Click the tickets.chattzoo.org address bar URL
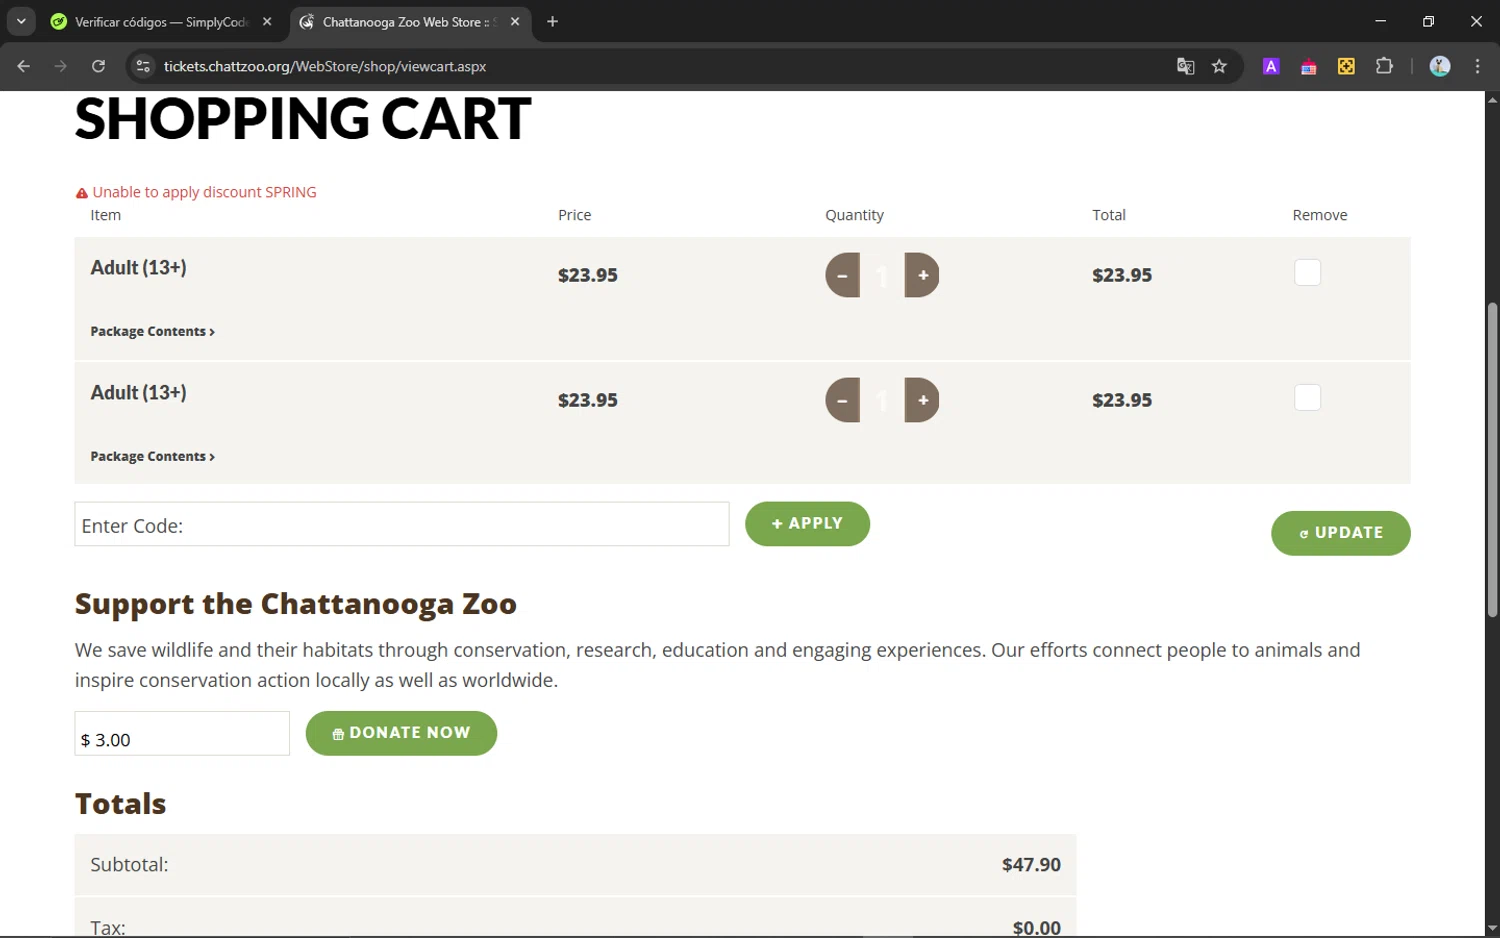The height and width of the screenshot is (938, 1500). pos(325,66)
